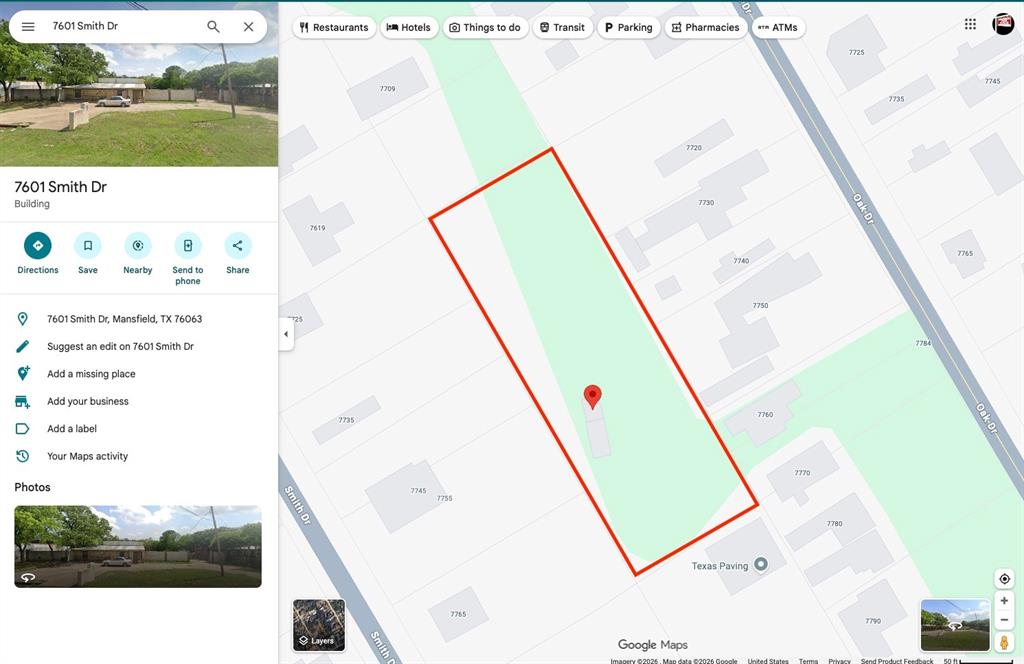
Task: Select the Pharmacies category chip
Action: 705,27
